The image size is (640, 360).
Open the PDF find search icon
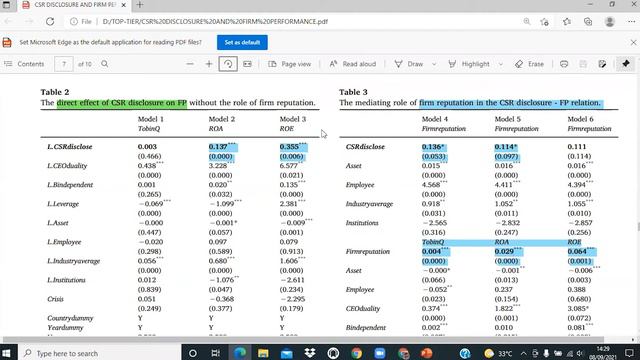click(x=104, y=64)
